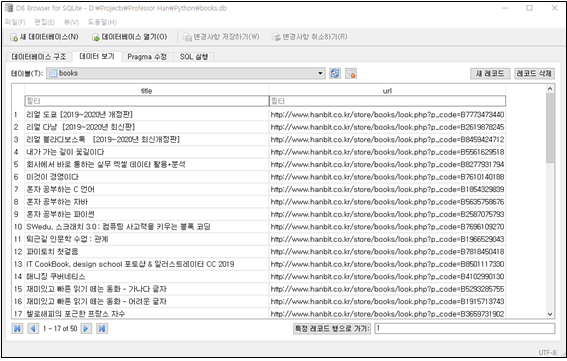Select the title cell starting 'IT CookBook, design school'
The image size is (567, 361).
click(x=146, y=264)
